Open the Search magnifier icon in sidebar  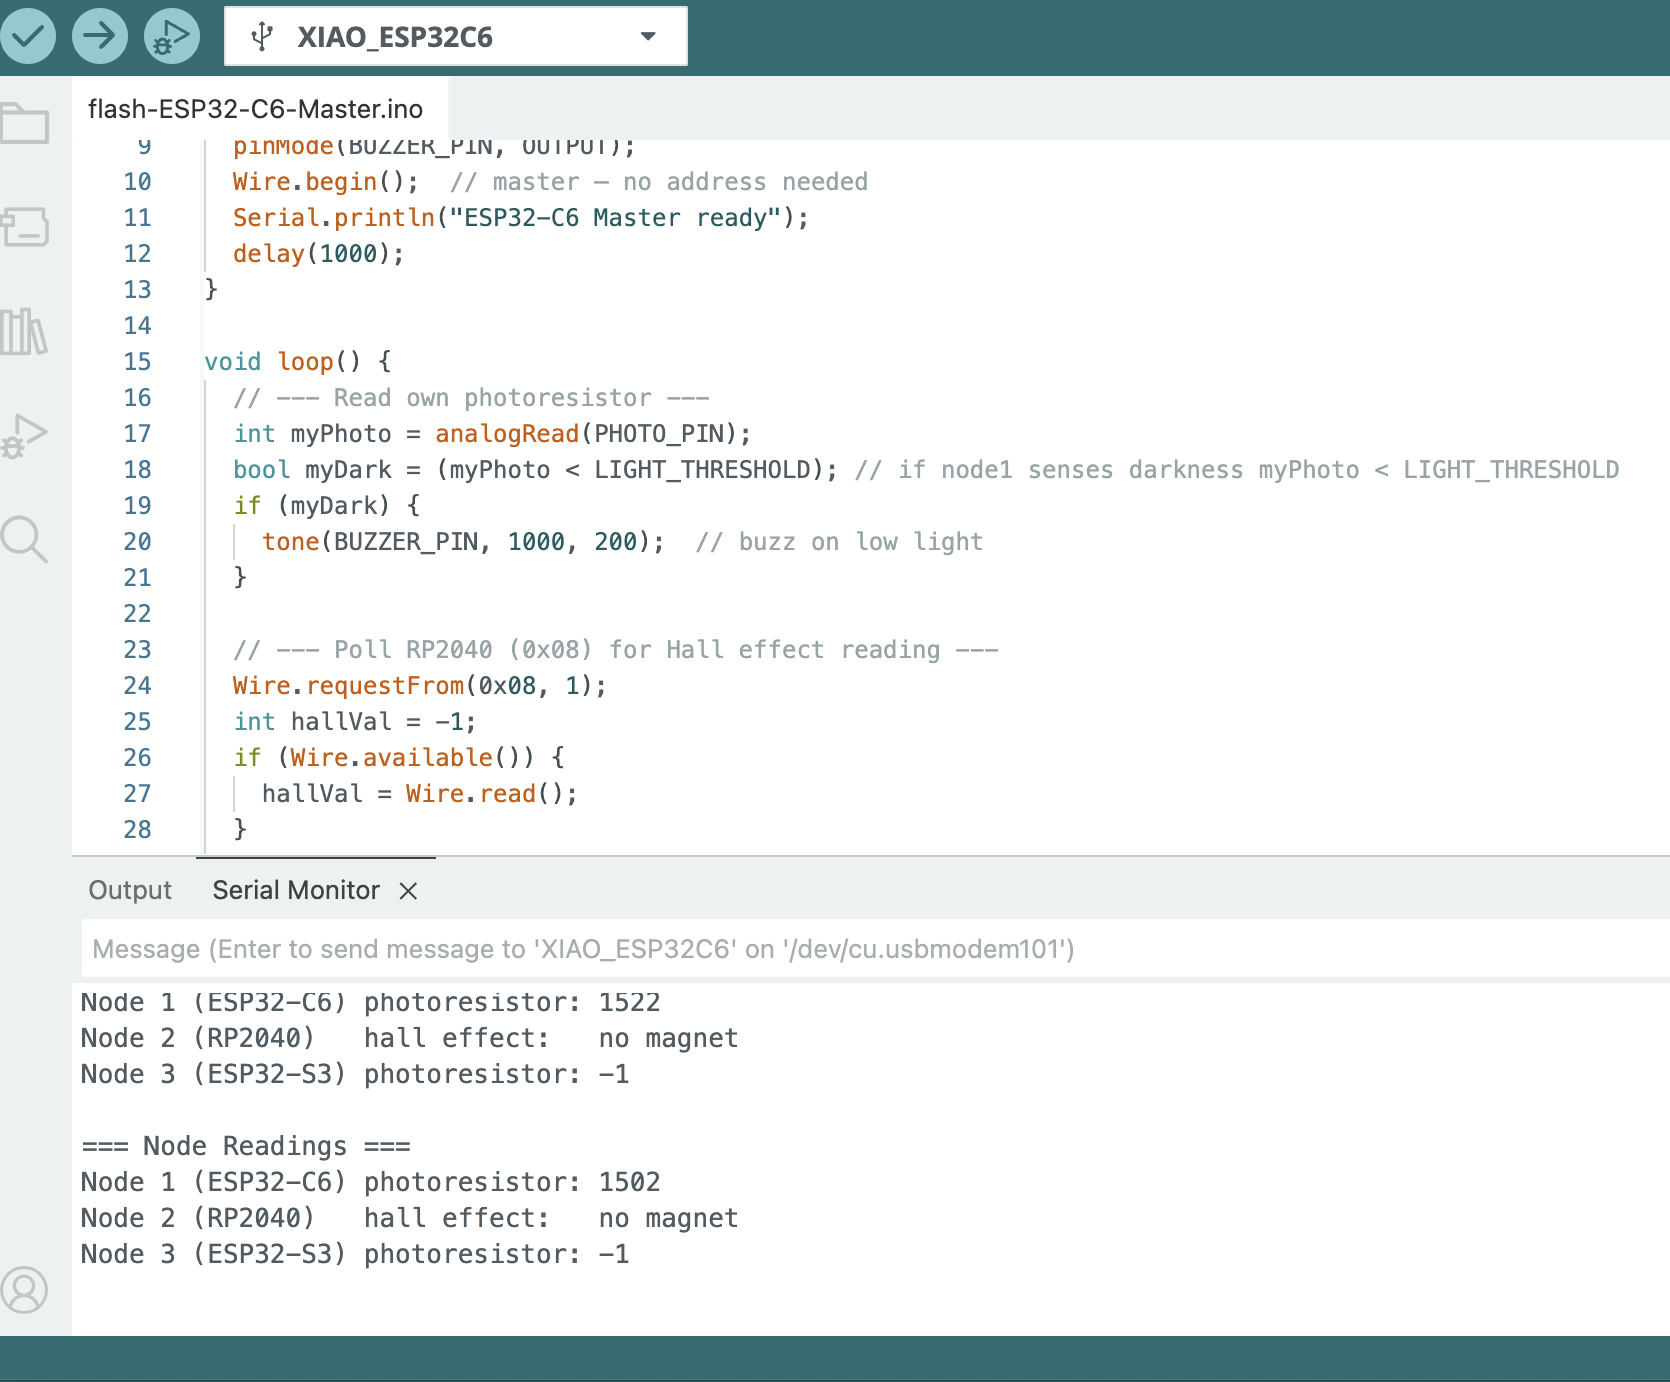pos(25,540)
